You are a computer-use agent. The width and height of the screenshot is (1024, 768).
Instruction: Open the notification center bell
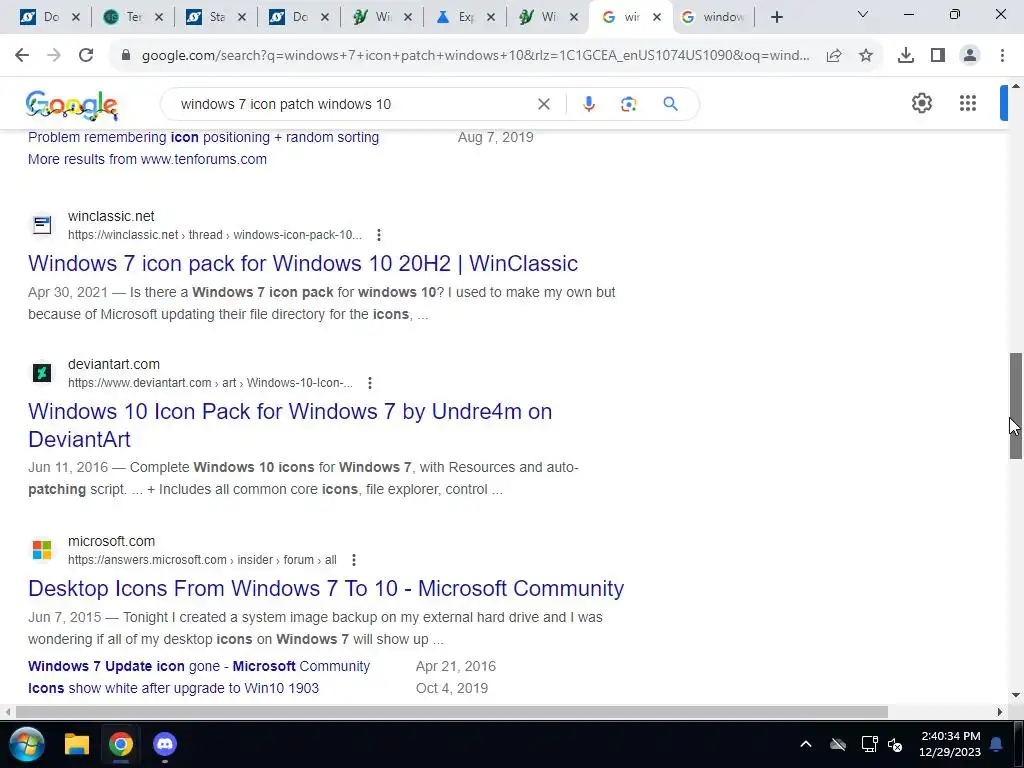coord(997,744)
